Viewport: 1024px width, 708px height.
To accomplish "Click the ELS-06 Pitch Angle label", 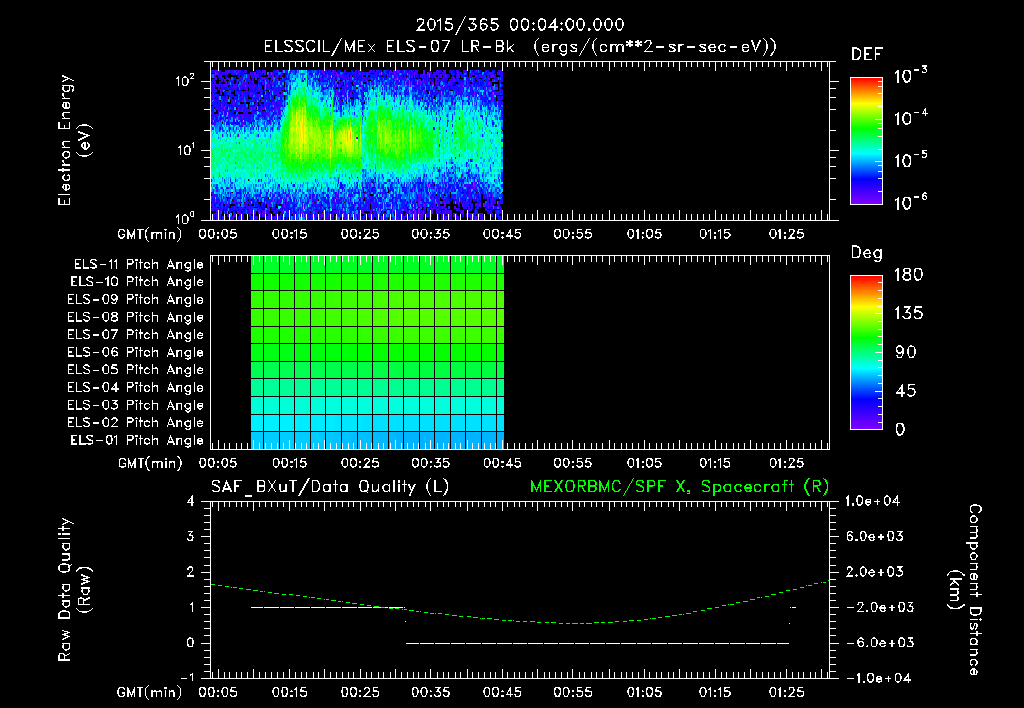I will pyautogui.click(x=136, y=352).
